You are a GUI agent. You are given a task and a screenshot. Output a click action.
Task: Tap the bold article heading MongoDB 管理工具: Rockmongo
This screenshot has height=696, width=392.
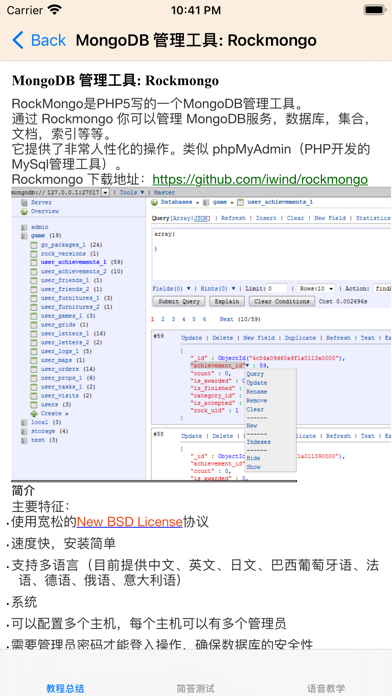(115, 80)
